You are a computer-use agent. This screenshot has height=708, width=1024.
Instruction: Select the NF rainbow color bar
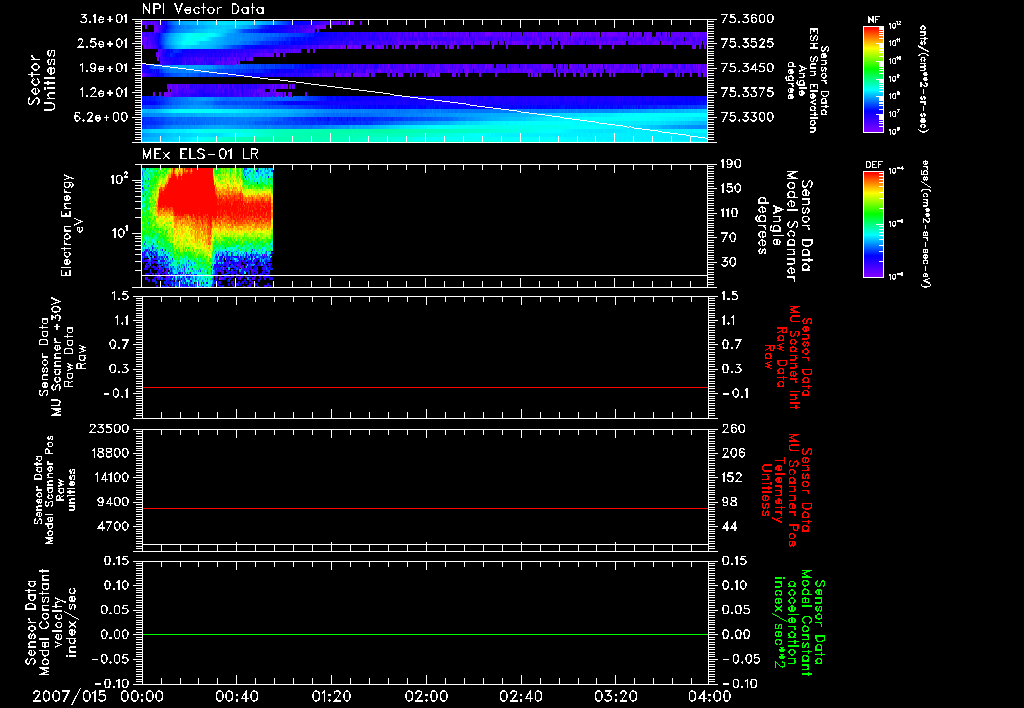(873, 79)
